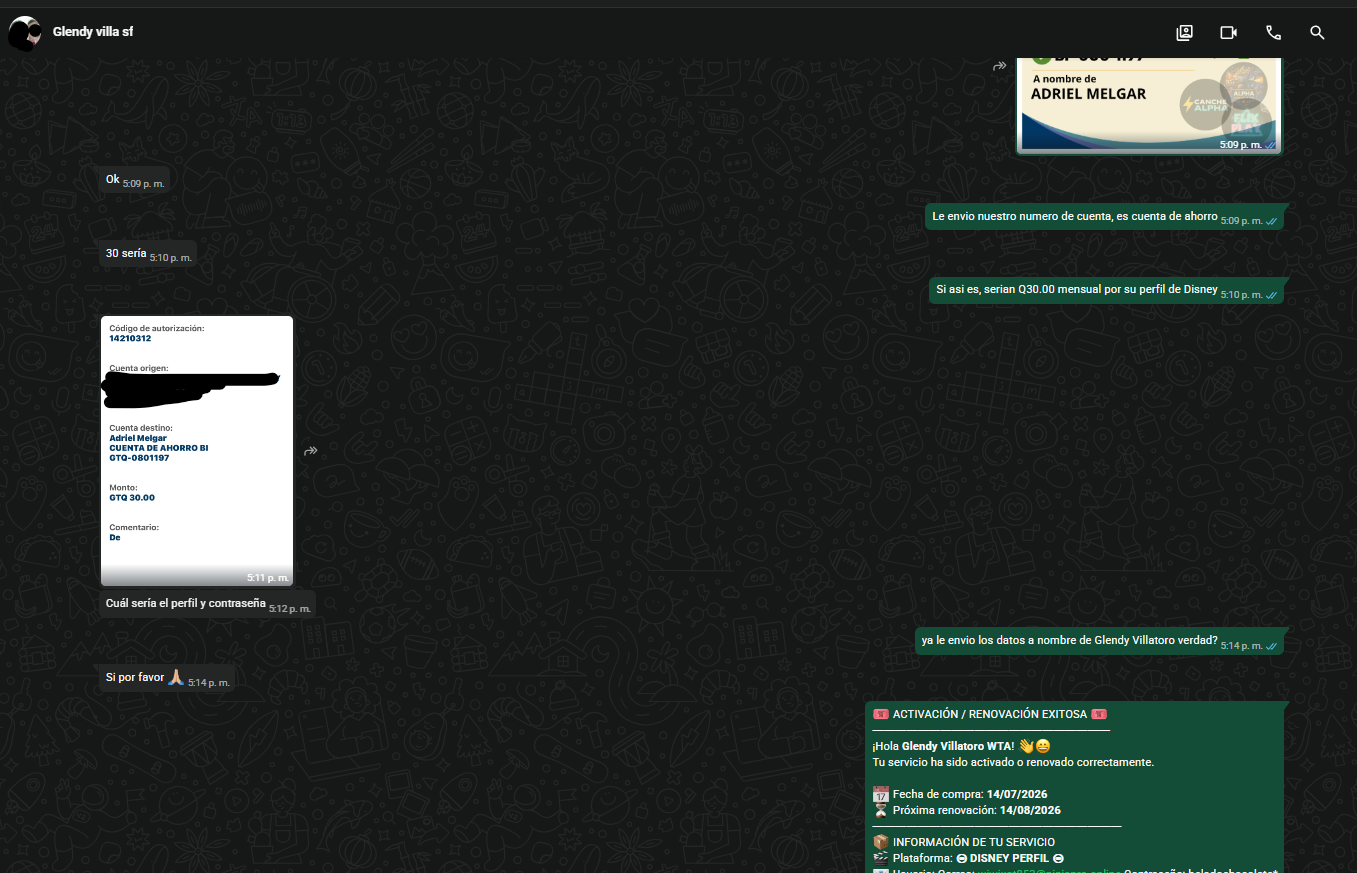This screenshot has height=873, width=1357.
Task: Click account number GTQ-0801197 in the receipt
Action: click(x=139, y=458)
